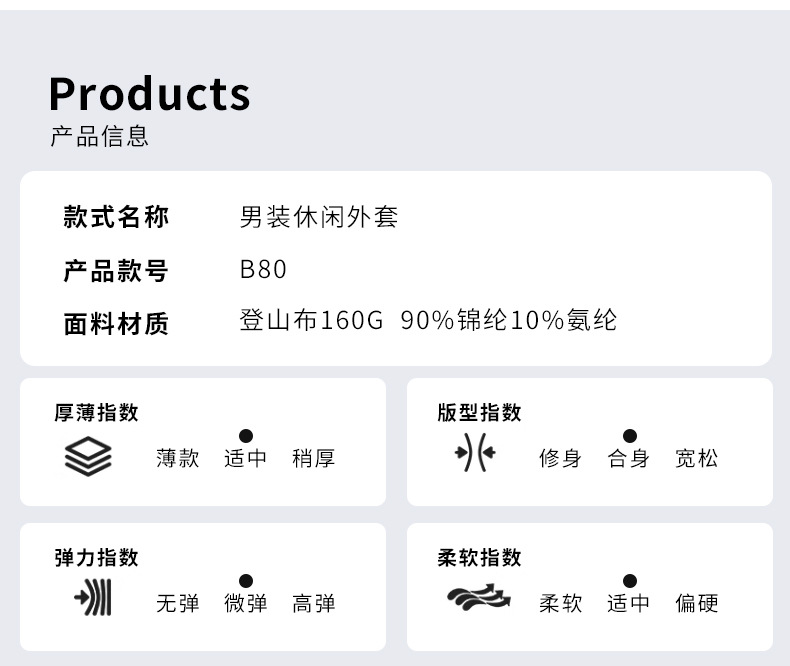
Task: Select the 柔软 softness option
Action: coord(560,604)
